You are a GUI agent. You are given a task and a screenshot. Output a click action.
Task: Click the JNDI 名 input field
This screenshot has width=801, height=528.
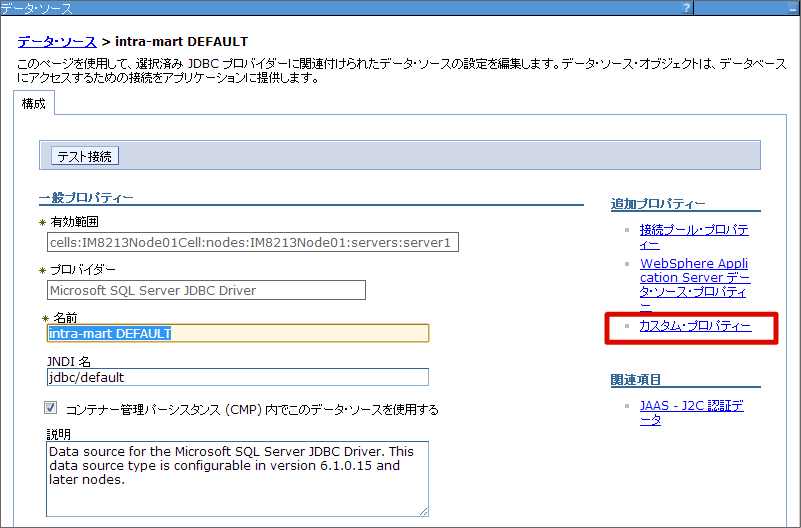coord(238,377)
